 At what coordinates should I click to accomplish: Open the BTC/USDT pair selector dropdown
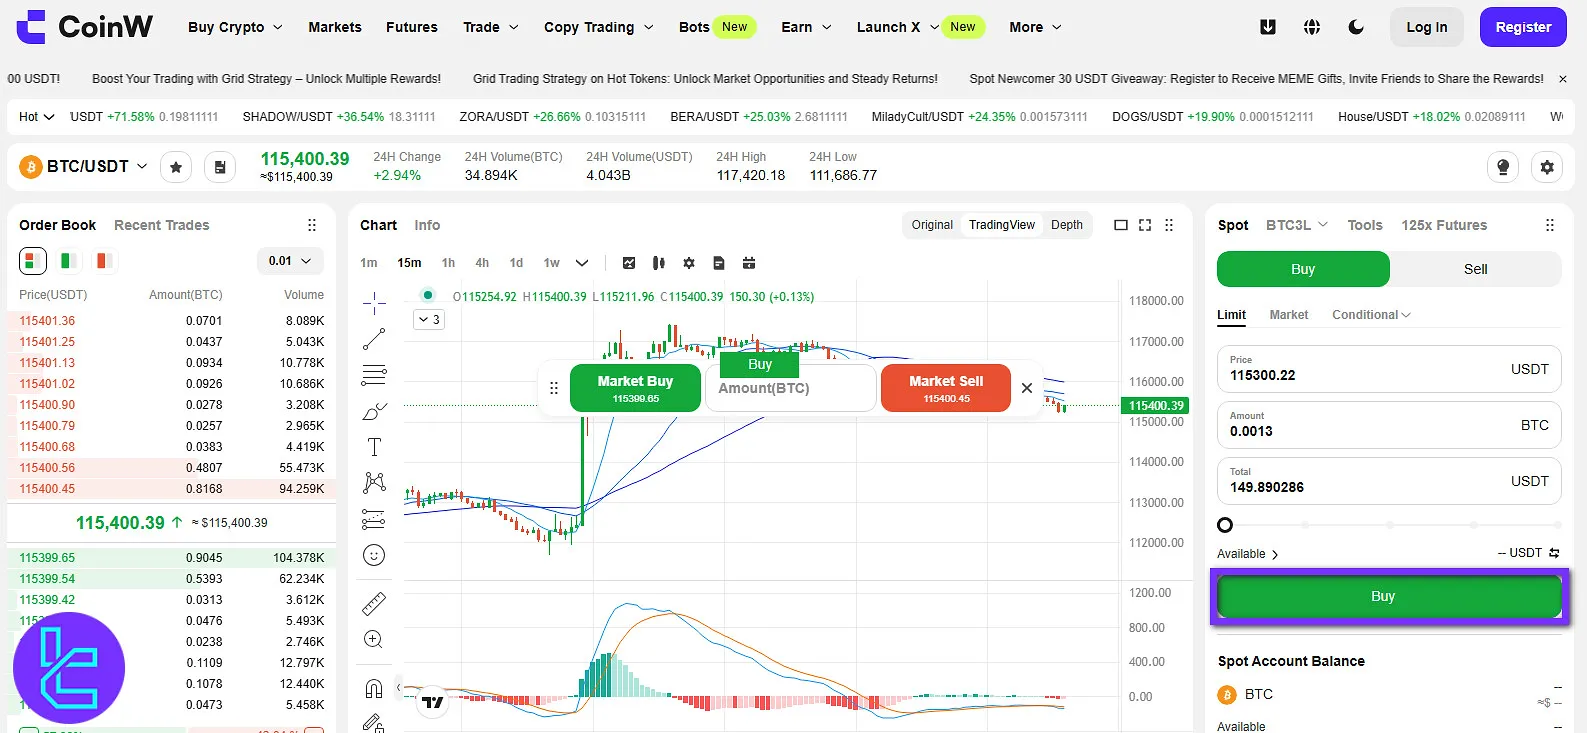click(x=84, y=166)
